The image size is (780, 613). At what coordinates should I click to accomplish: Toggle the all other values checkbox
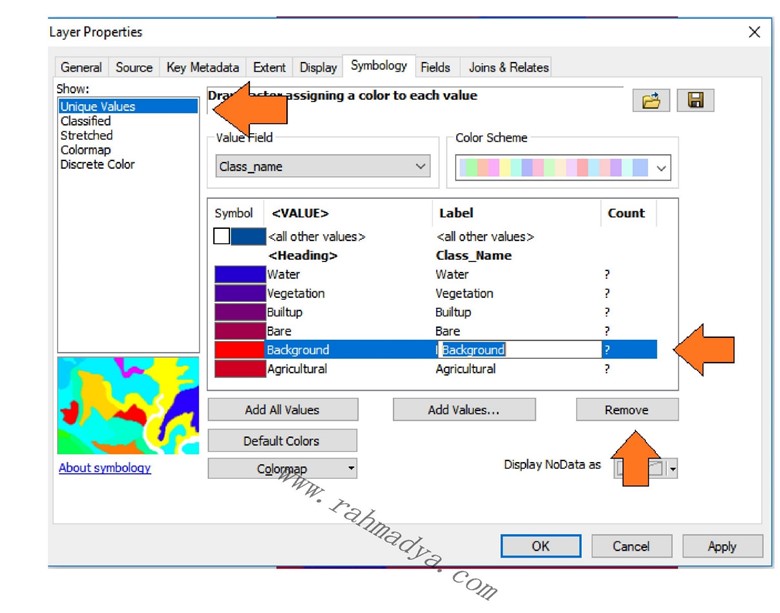click(222, 237)
